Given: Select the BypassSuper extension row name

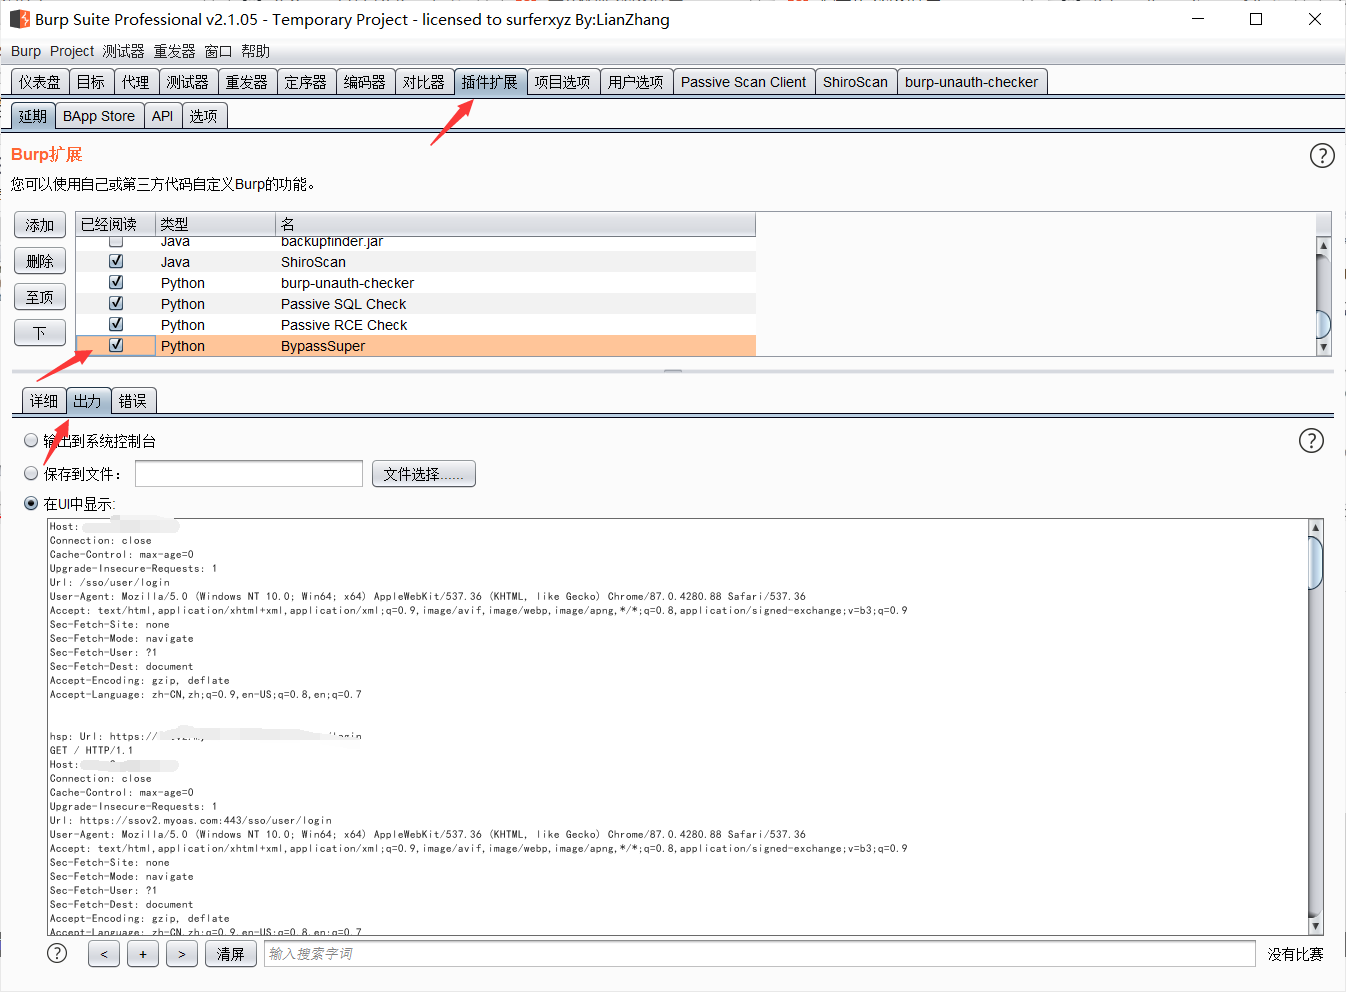Looking at the screenshot, I should coord(323,346).
